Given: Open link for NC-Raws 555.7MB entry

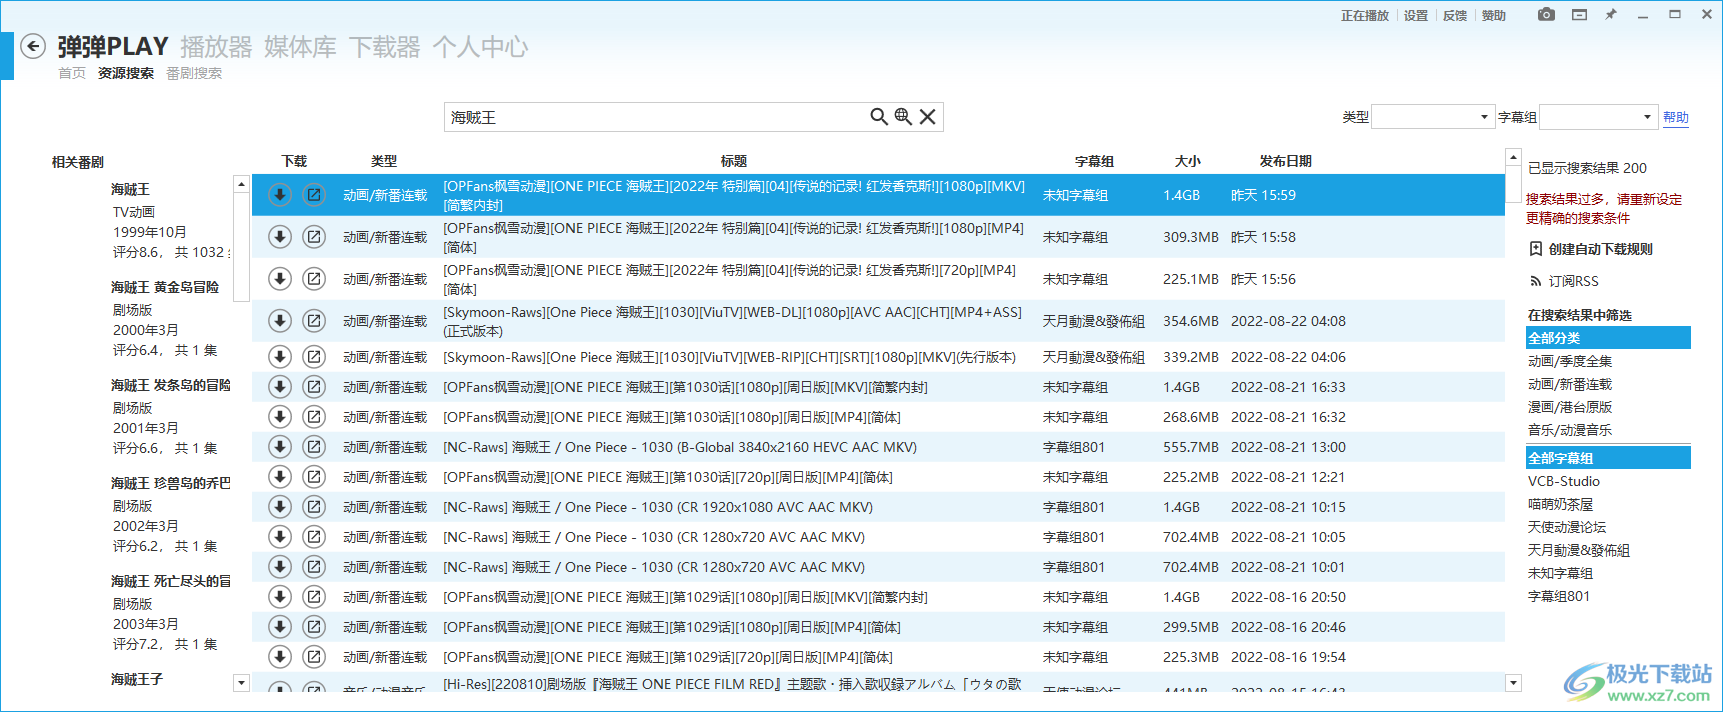Looking at the screenshot, I should [x=314, y=447].
